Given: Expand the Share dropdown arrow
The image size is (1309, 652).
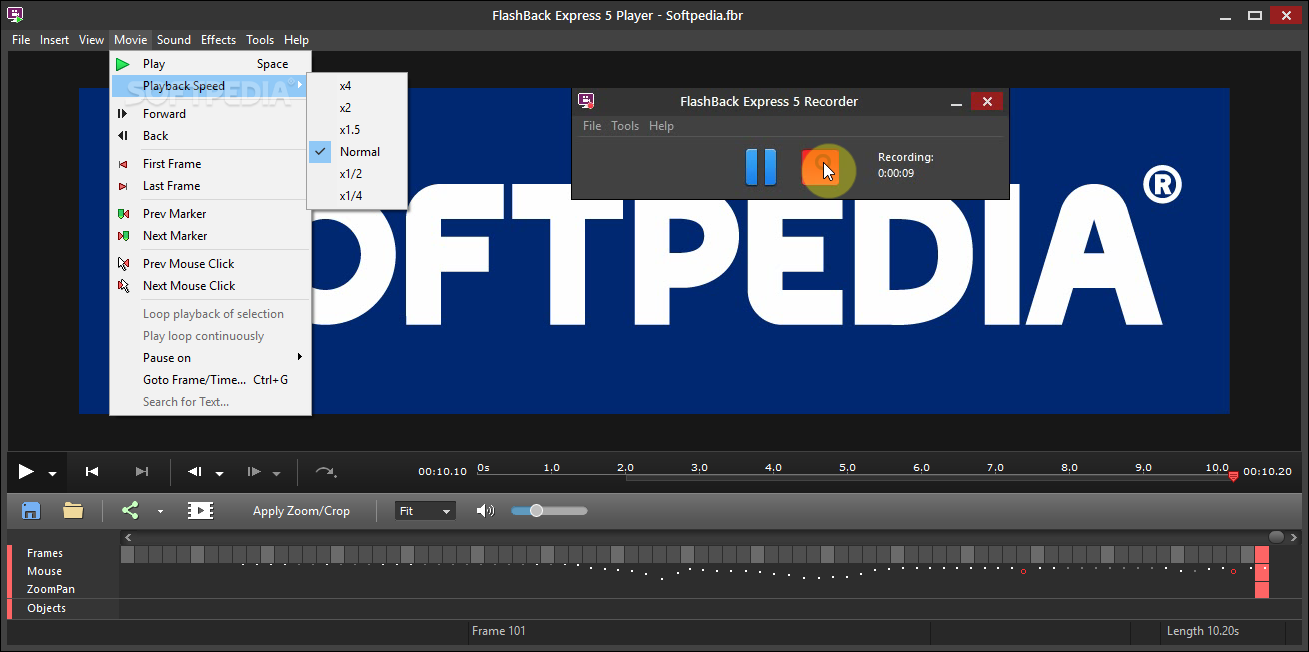Looking at the screenshot, I should point(160,511).
